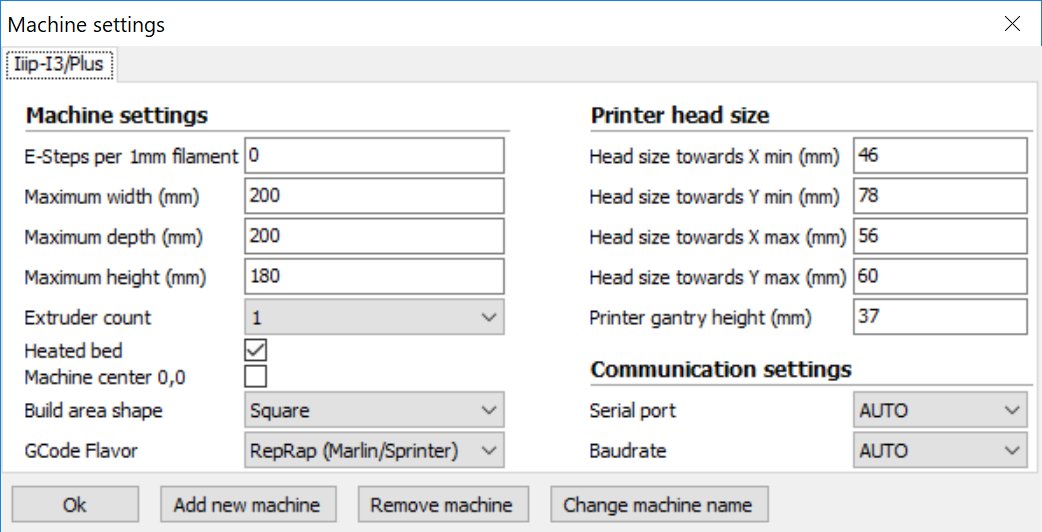Screen dimensions: 1042x532
Task: Click the Add new machine button
Action: (248, 504)
